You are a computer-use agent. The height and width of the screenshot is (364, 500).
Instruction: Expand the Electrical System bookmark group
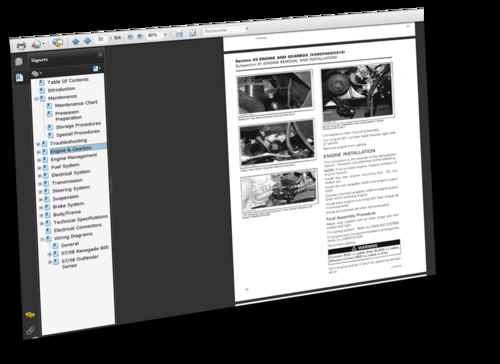[40, 176]
